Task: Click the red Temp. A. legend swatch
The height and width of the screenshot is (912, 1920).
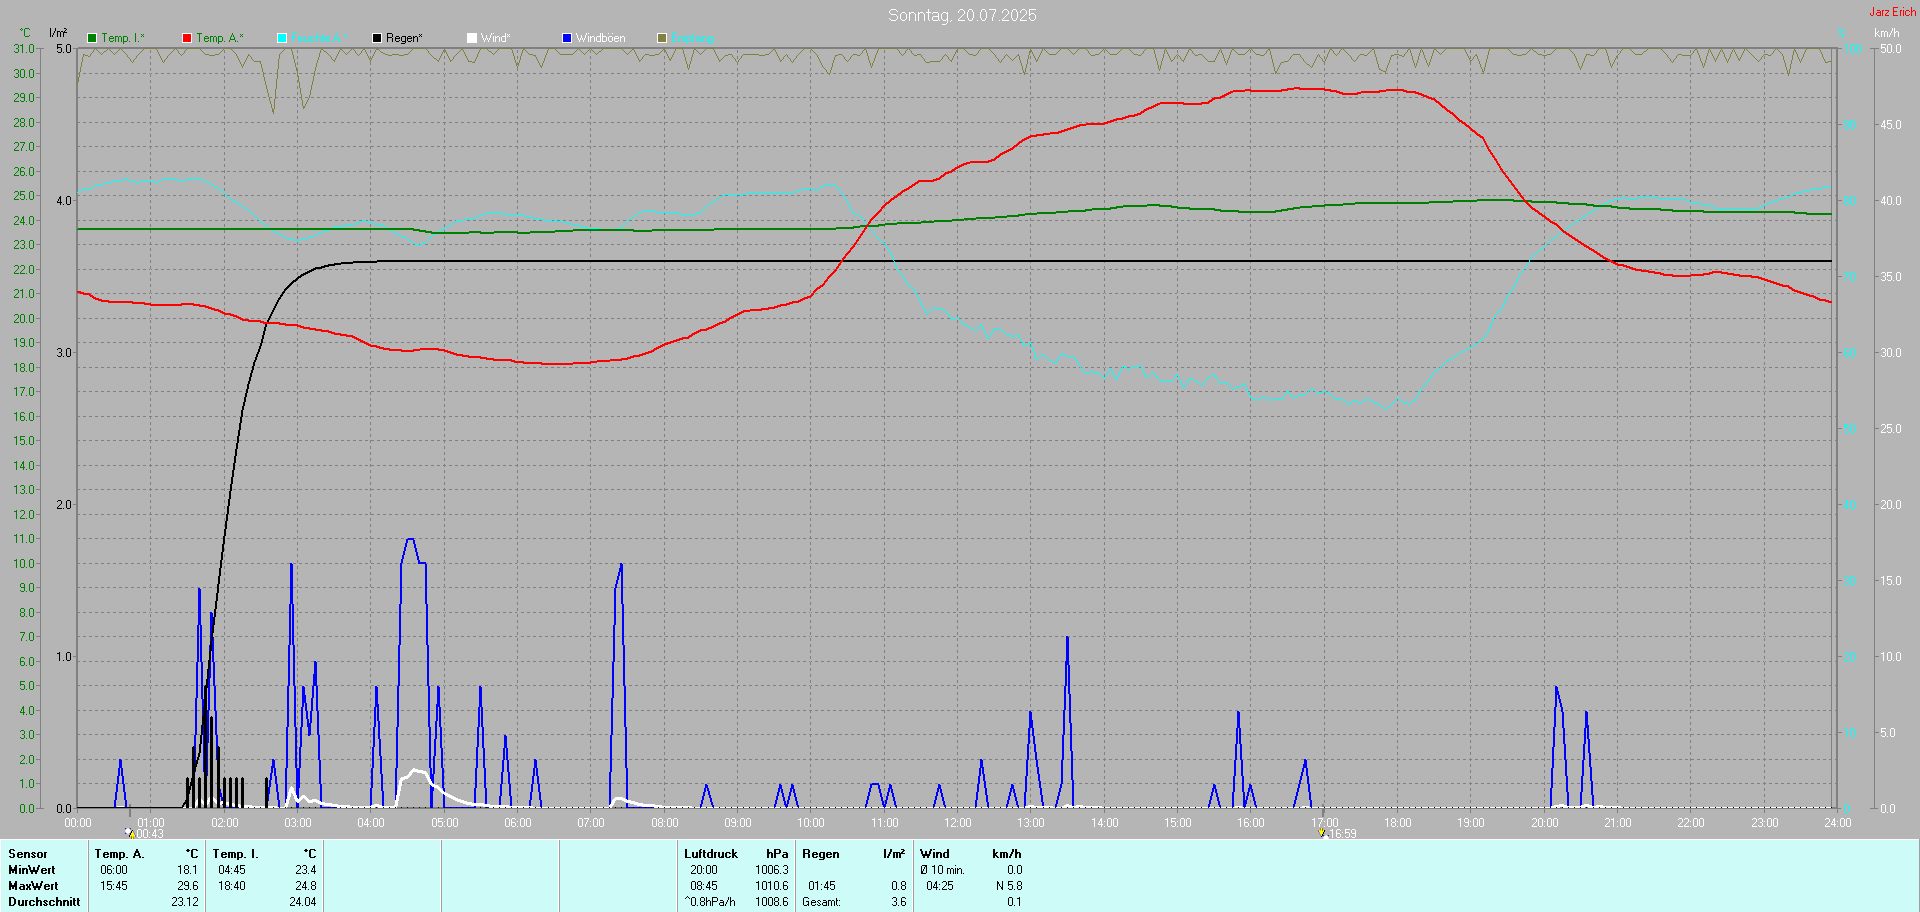Action: [x=187, y=38]
